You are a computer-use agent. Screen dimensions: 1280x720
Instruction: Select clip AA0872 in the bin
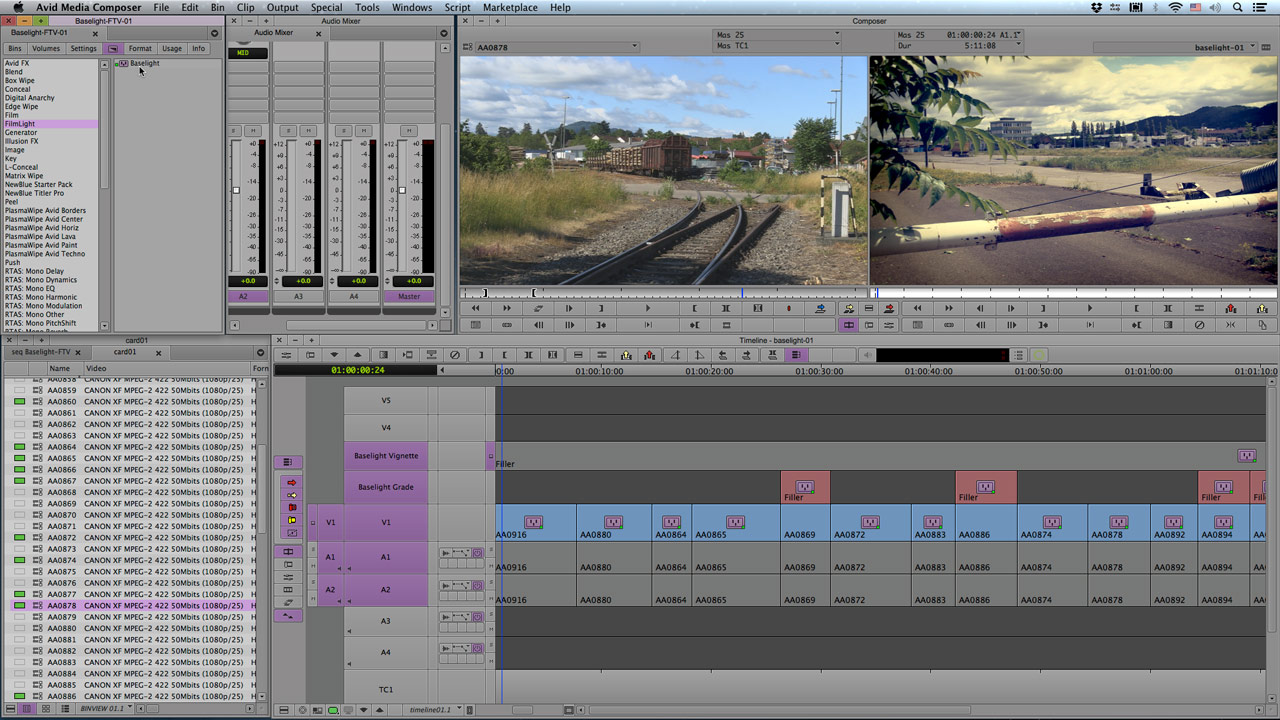point(62,538)
